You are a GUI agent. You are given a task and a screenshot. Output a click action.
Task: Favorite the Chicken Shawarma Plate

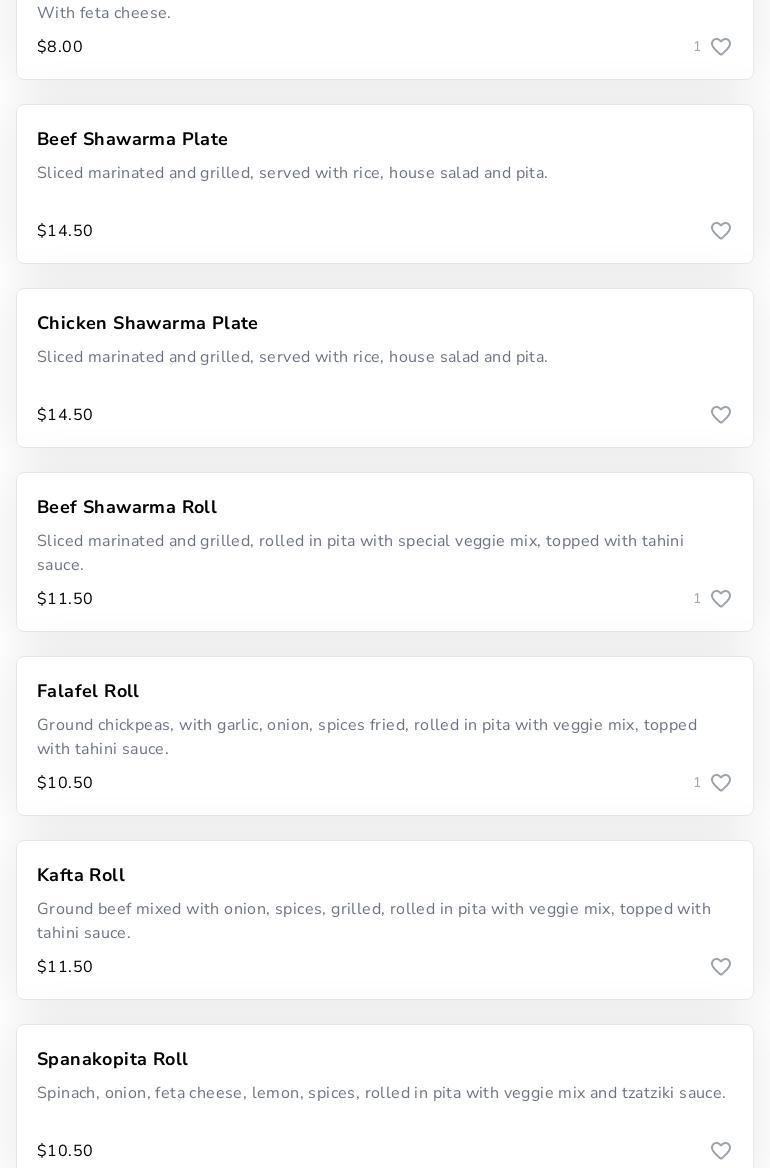720,415
